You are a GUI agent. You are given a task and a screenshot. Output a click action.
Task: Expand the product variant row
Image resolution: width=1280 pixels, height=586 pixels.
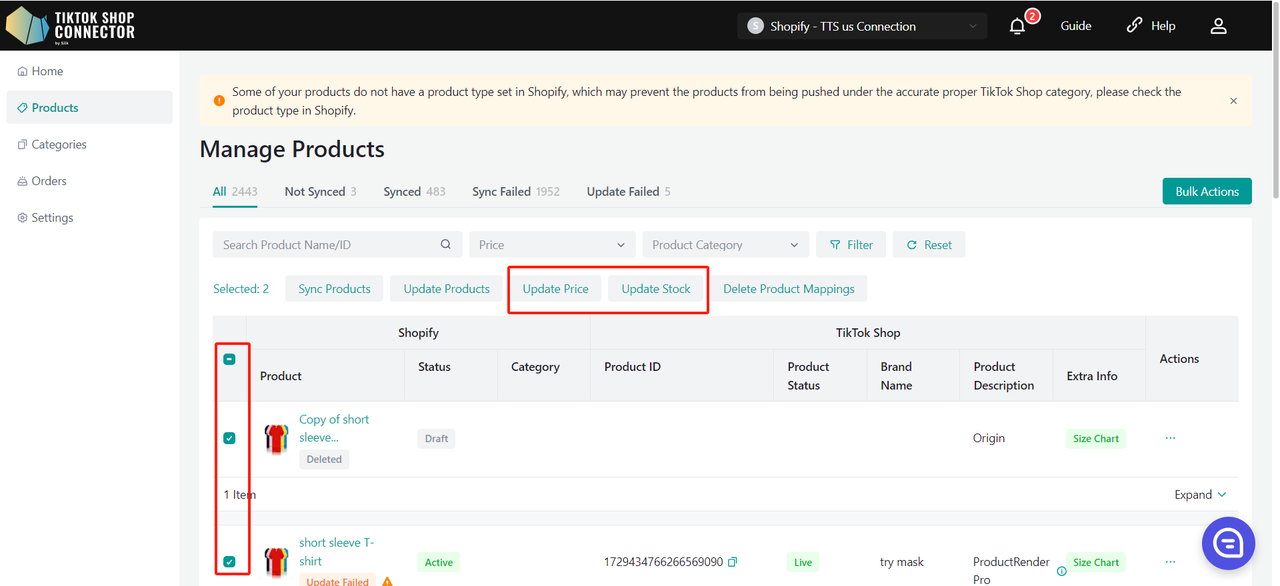[1200, 495]
